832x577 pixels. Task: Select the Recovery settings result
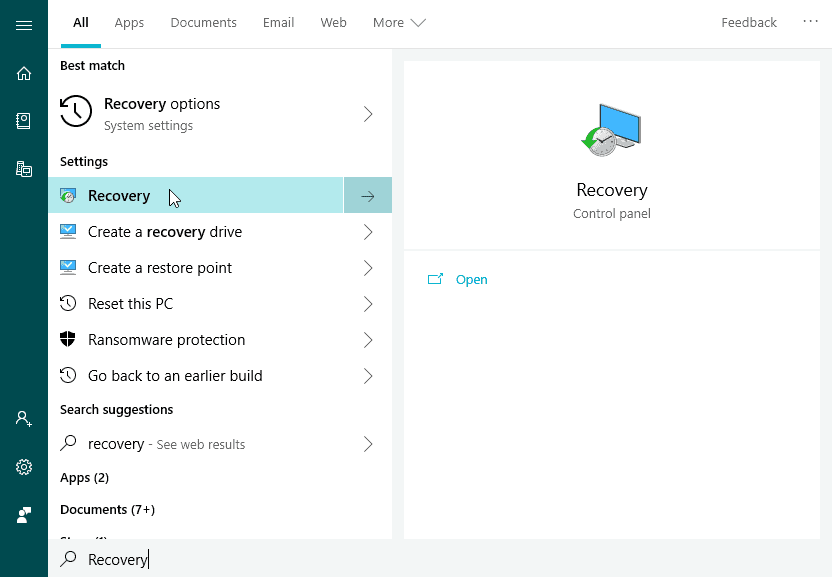[196, 196]
